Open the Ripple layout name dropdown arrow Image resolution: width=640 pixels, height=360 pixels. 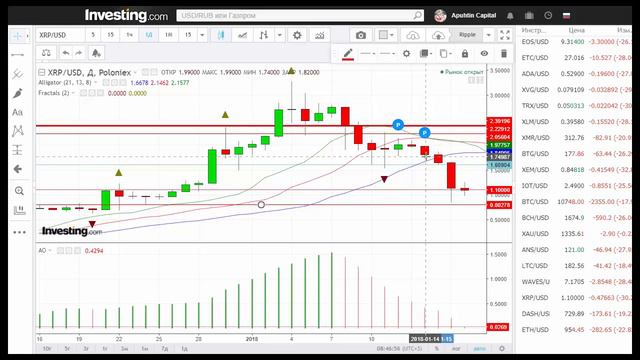point(489,35)
